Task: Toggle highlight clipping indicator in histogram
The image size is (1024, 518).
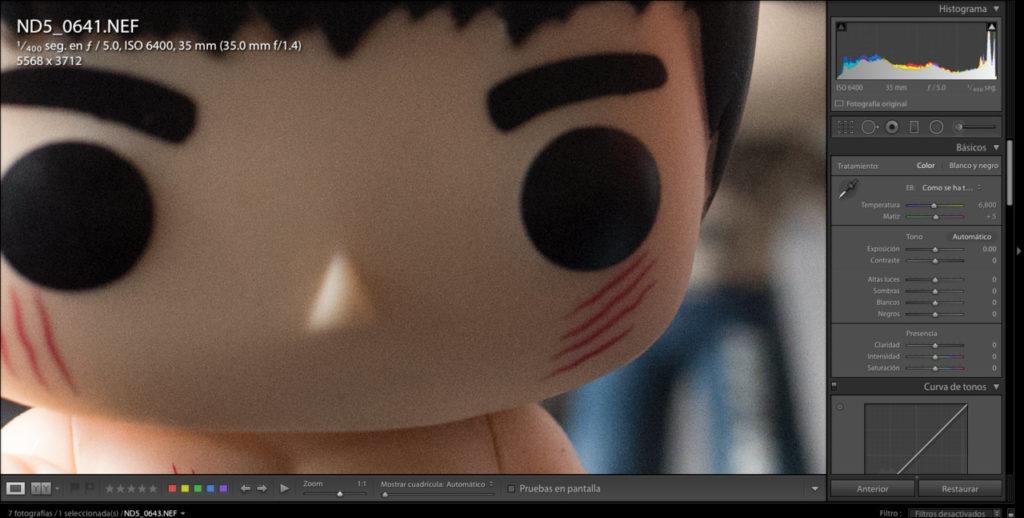Action: point(991,27)
